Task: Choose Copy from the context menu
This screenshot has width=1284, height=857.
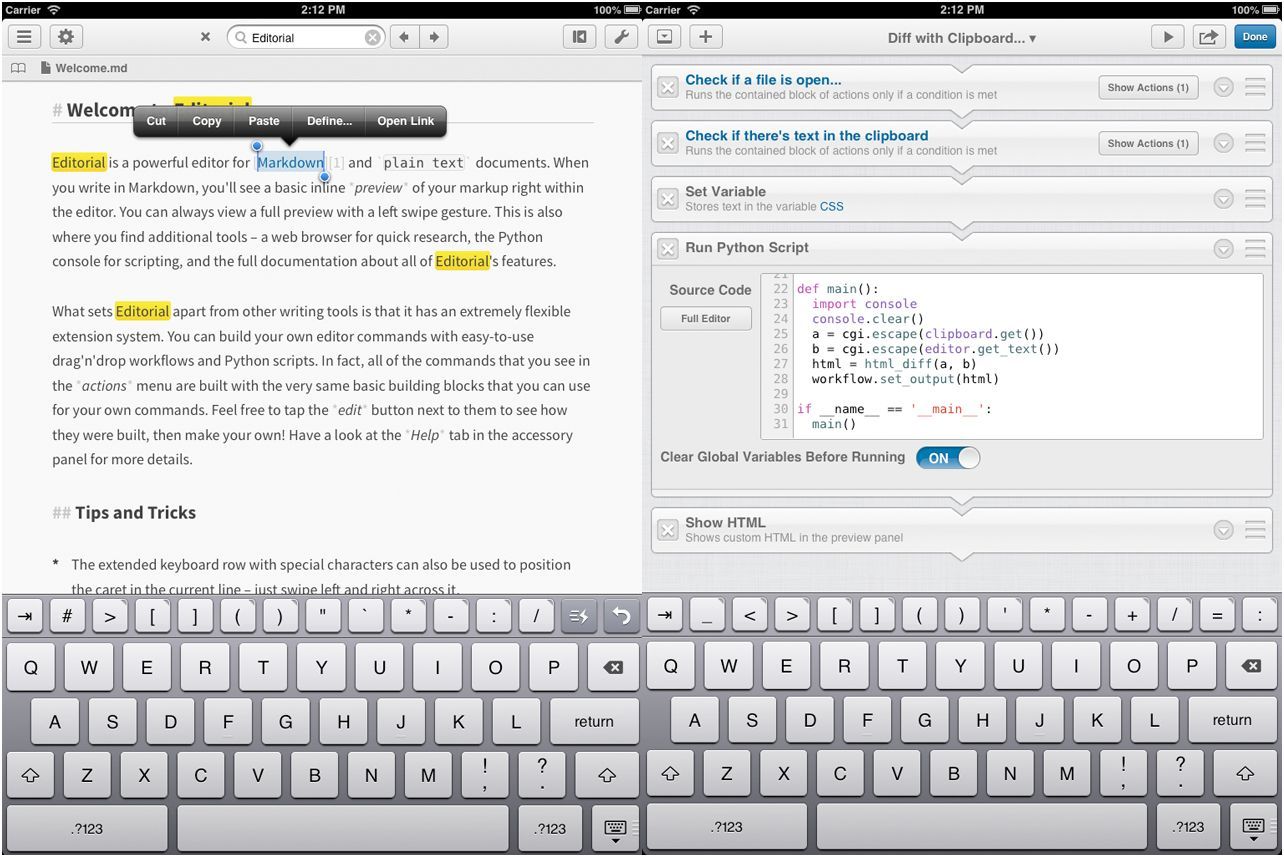Action: 206,121
